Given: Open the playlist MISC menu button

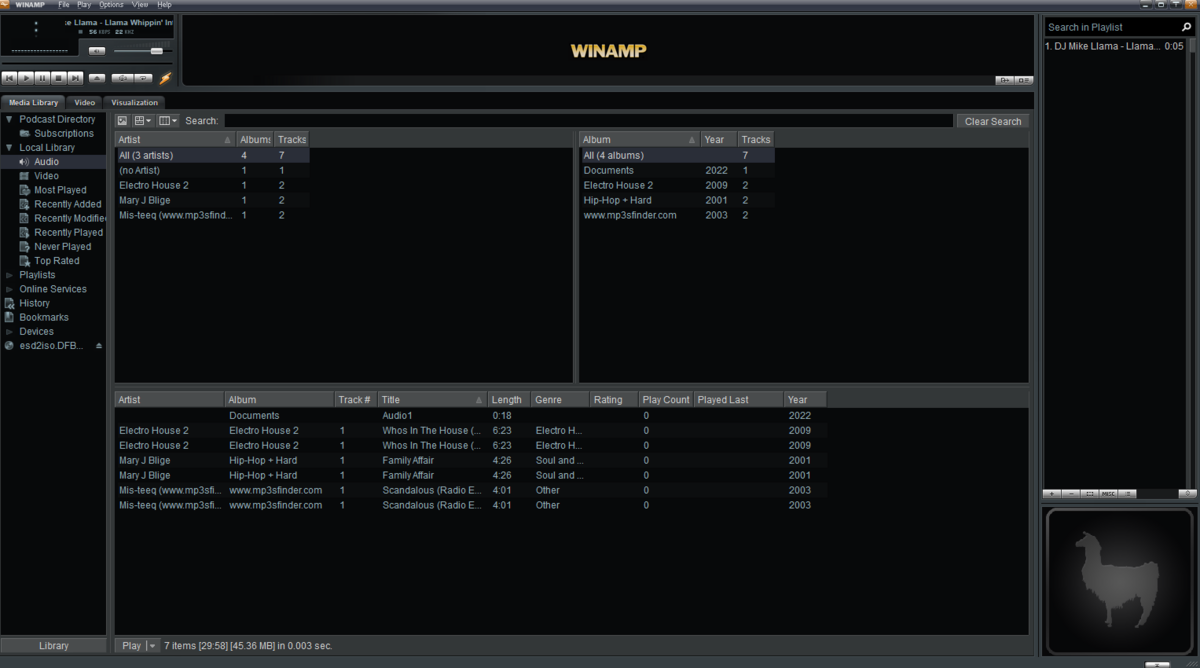Looking at the screenshot, I should click(1108, 494).
